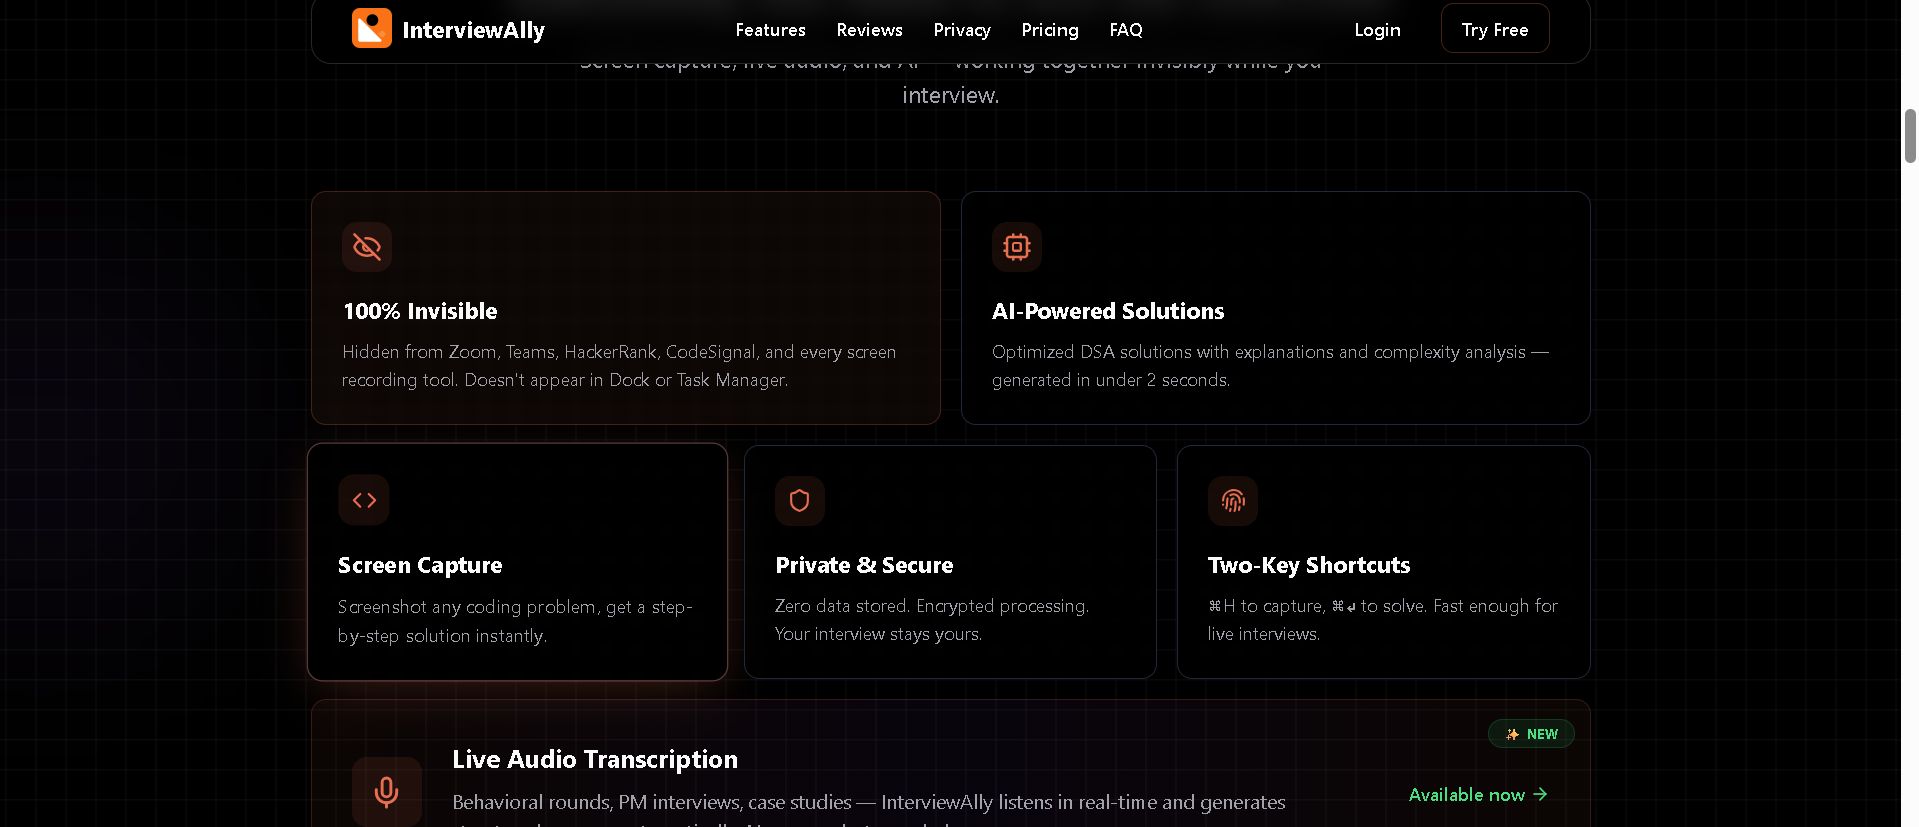
Task: Click the fingerprint Two-Key Shortcuts icon
Action: tap(1233, 500)
